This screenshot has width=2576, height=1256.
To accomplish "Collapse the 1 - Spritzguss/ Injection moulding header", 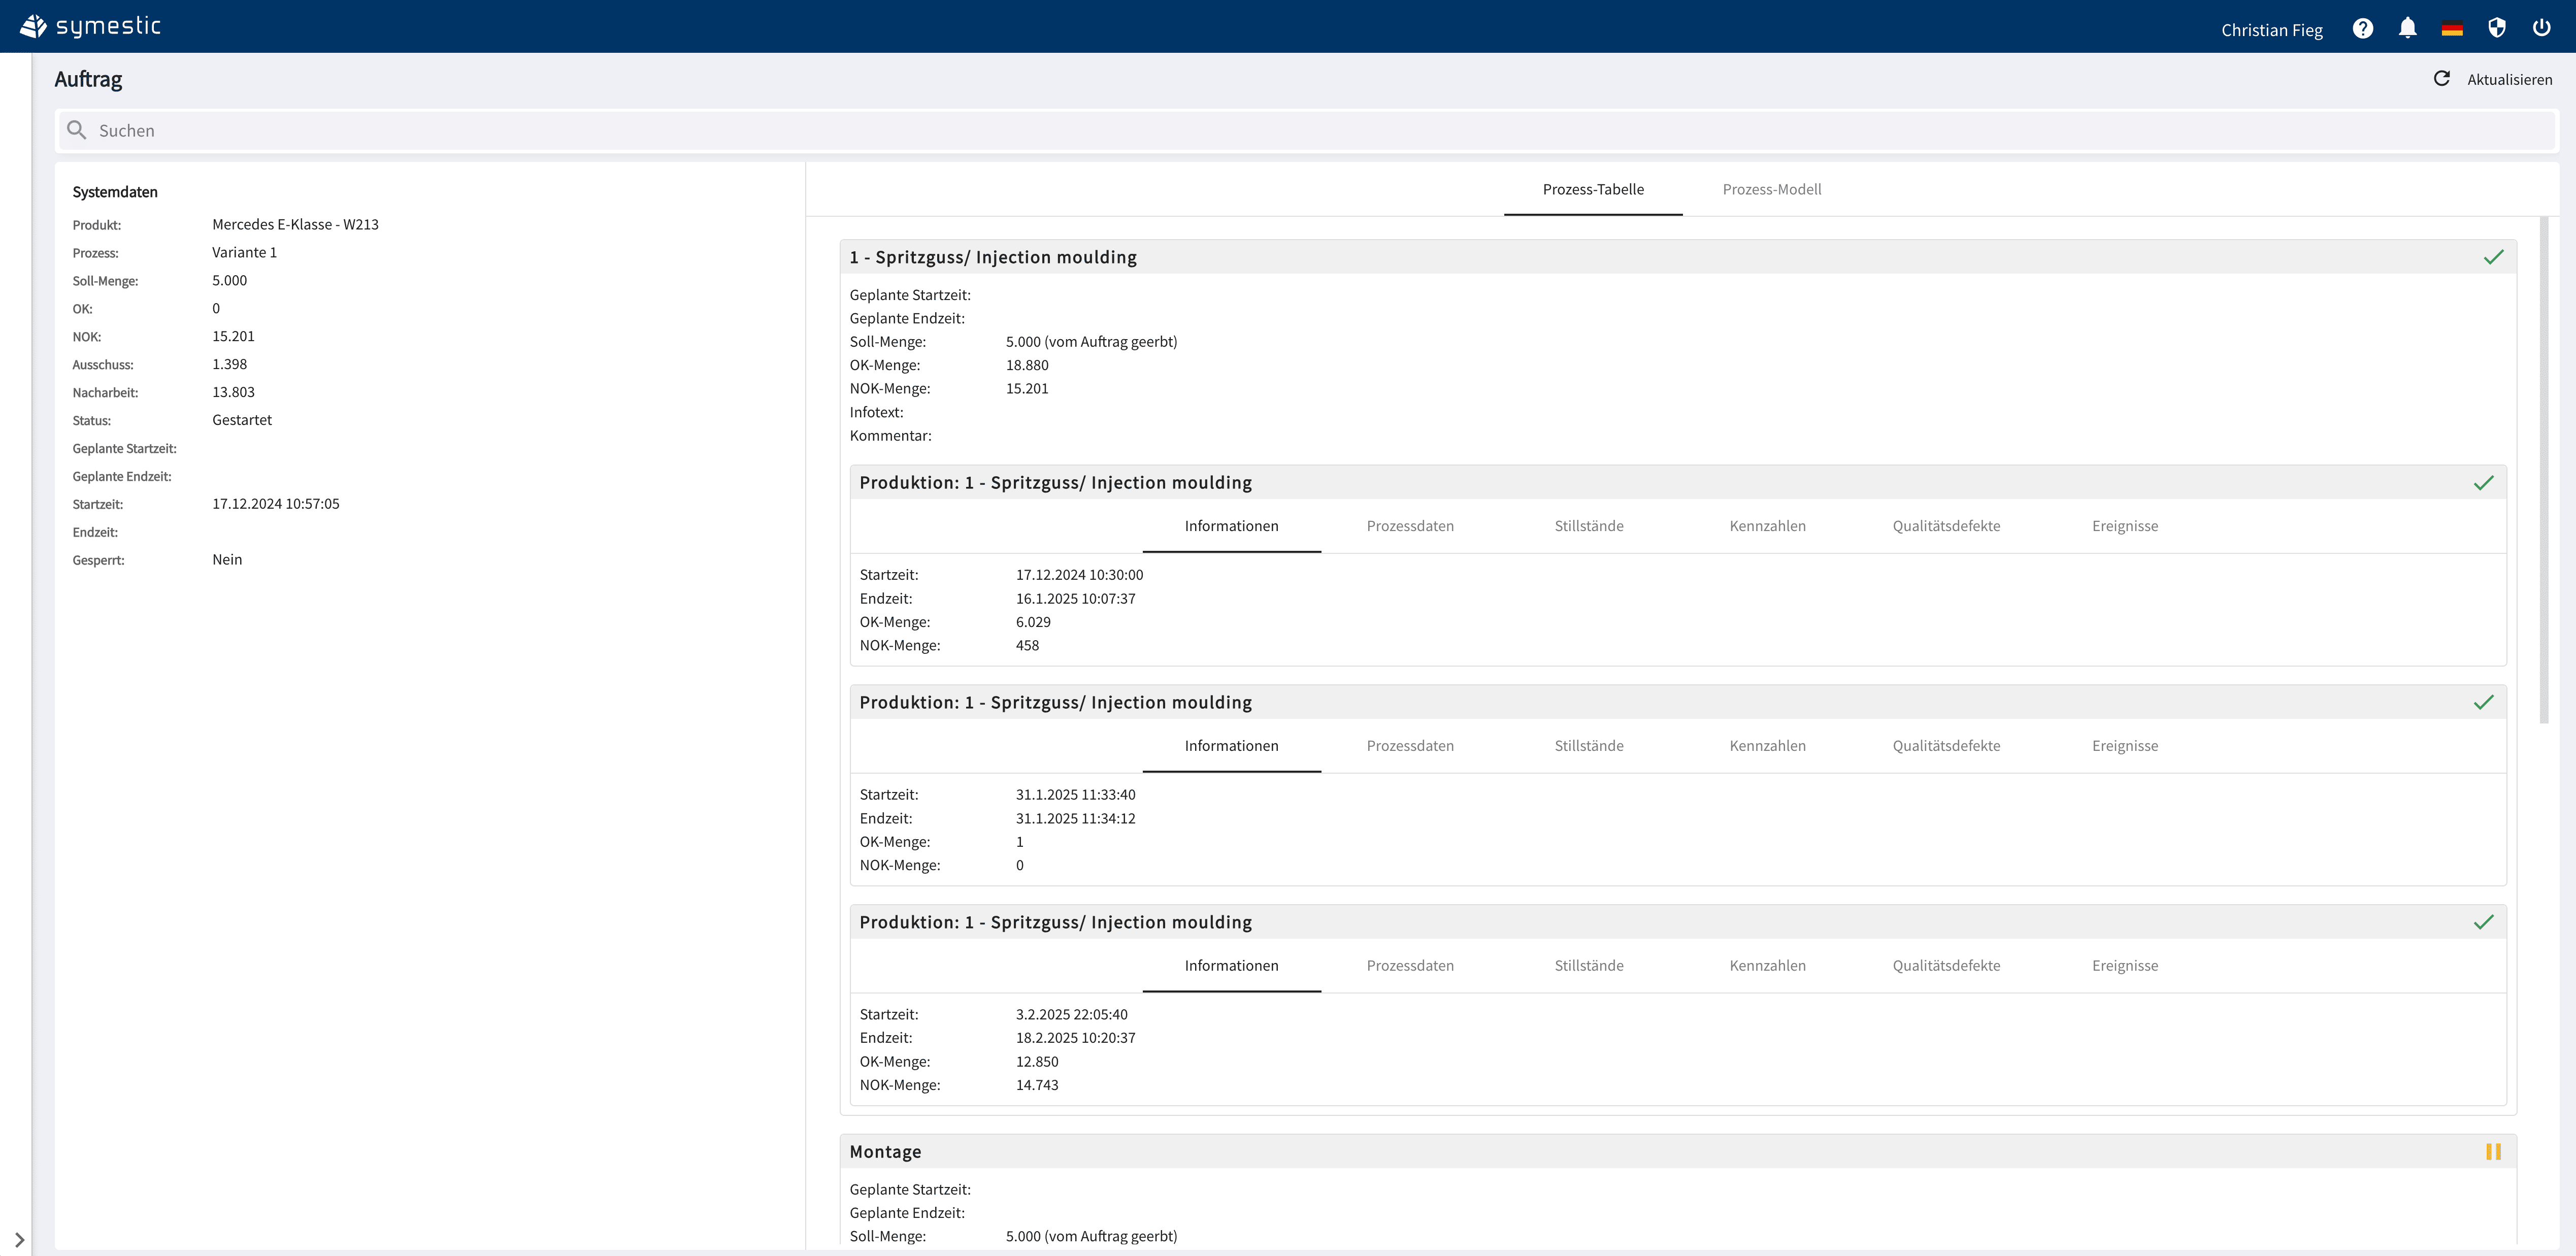I will [1677, 257].
